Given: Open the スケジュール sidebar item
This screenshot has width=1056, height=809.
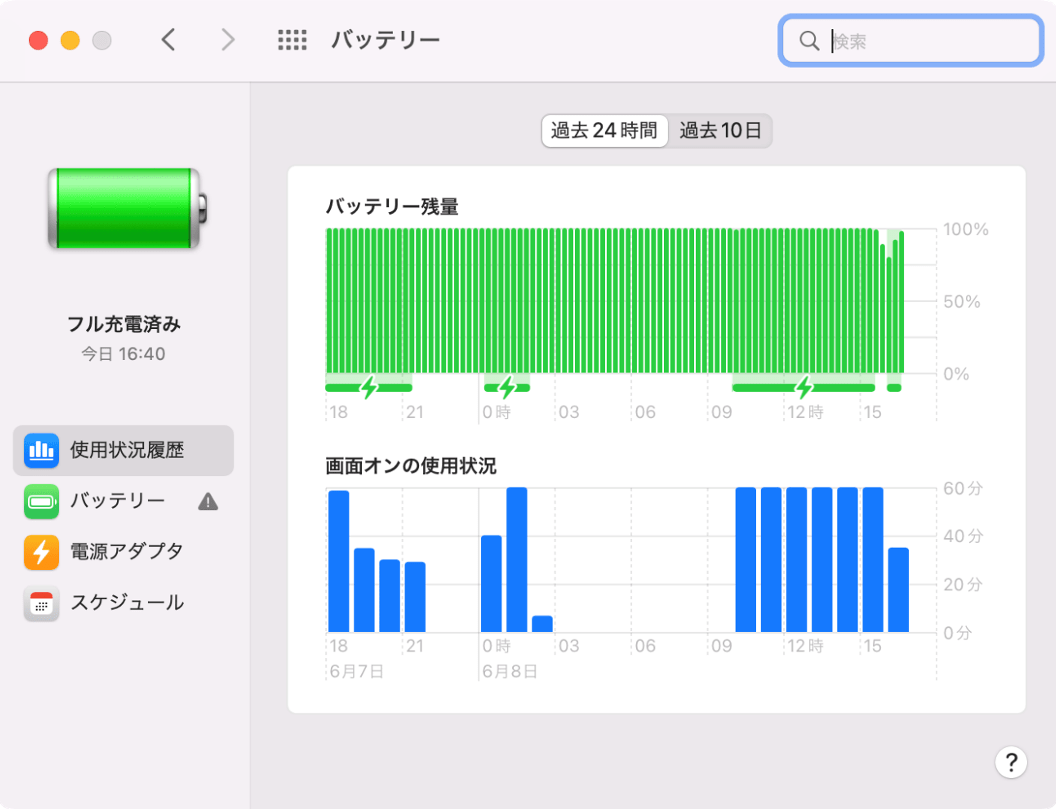Looking at the screenshot, I should click(123, 602).
